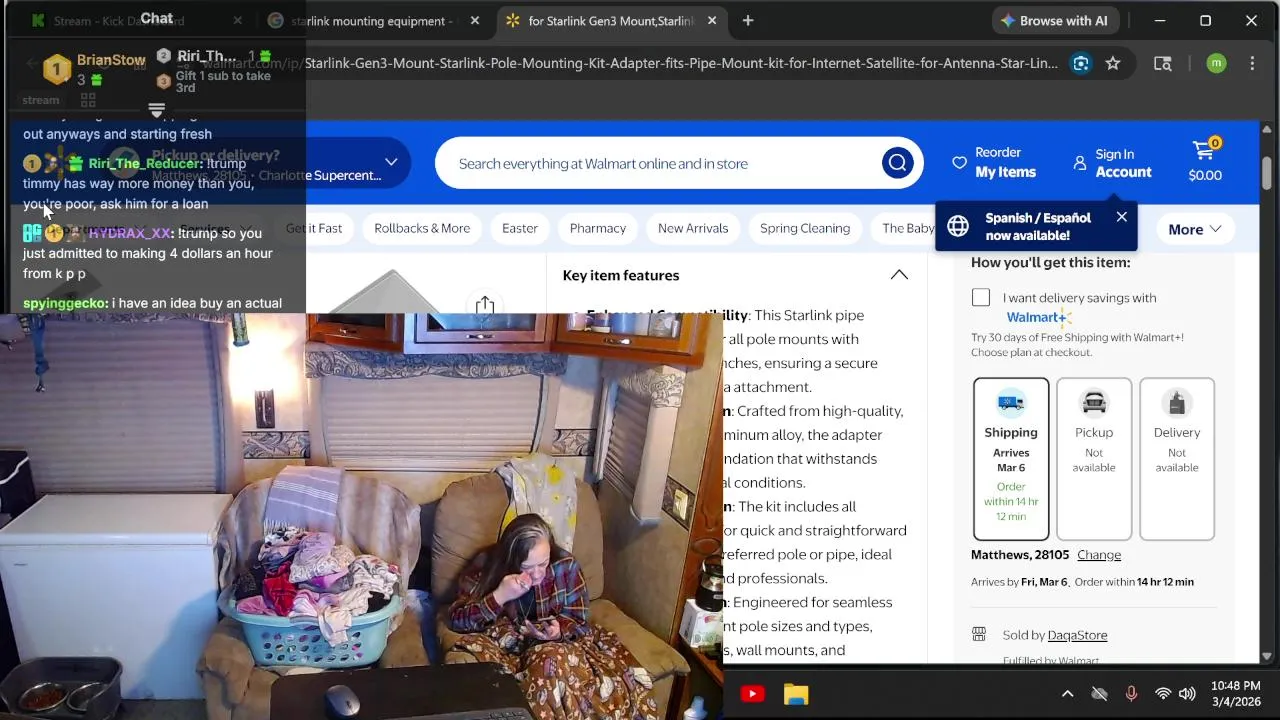Open Sign In Account menu
This screenshot has height=720, width=1280.
tap(1112, 163)
